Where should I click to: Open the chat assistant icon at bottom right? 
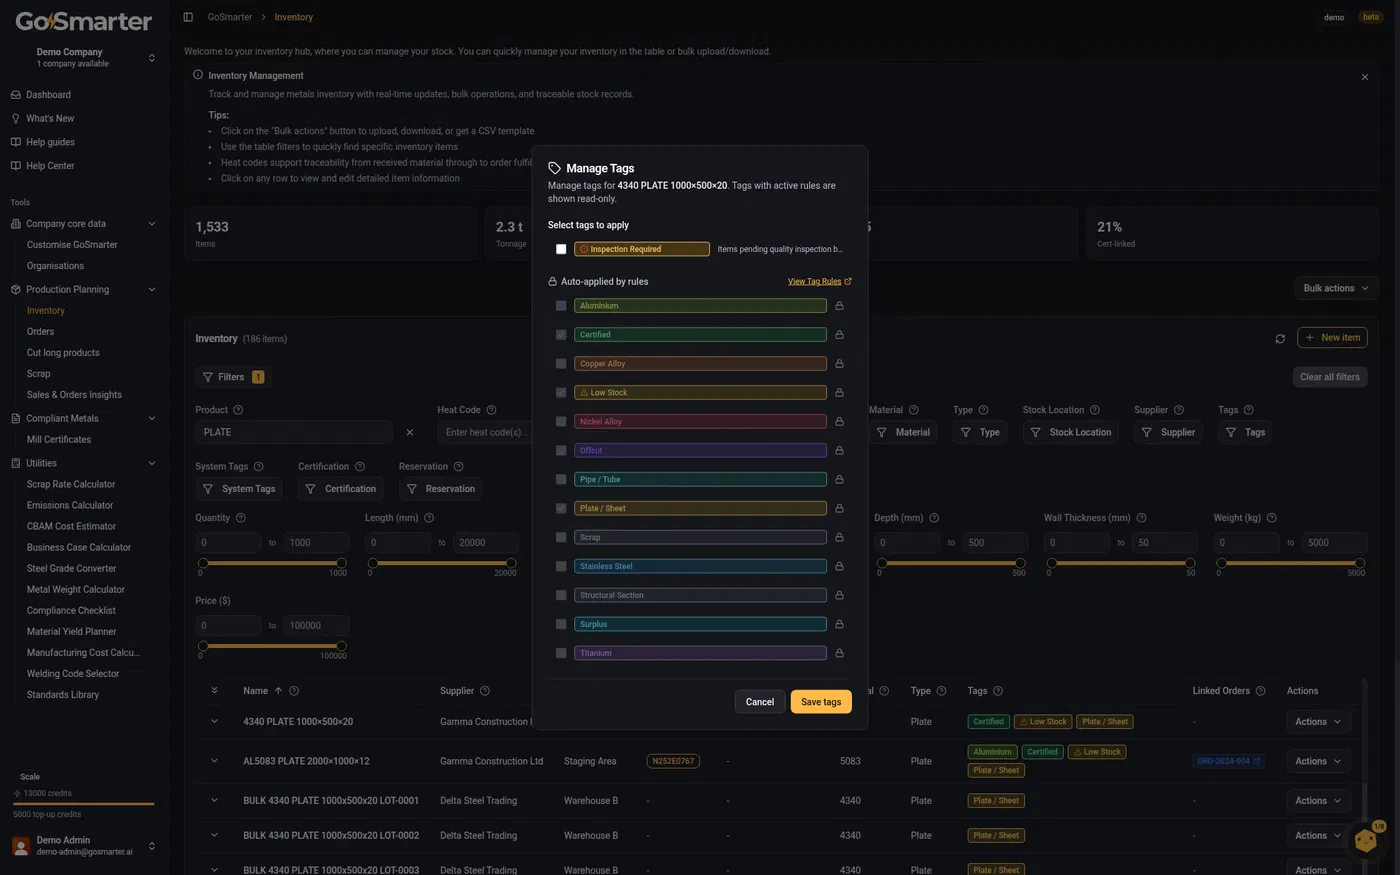pyautogui.click(x=1366, y=840)
